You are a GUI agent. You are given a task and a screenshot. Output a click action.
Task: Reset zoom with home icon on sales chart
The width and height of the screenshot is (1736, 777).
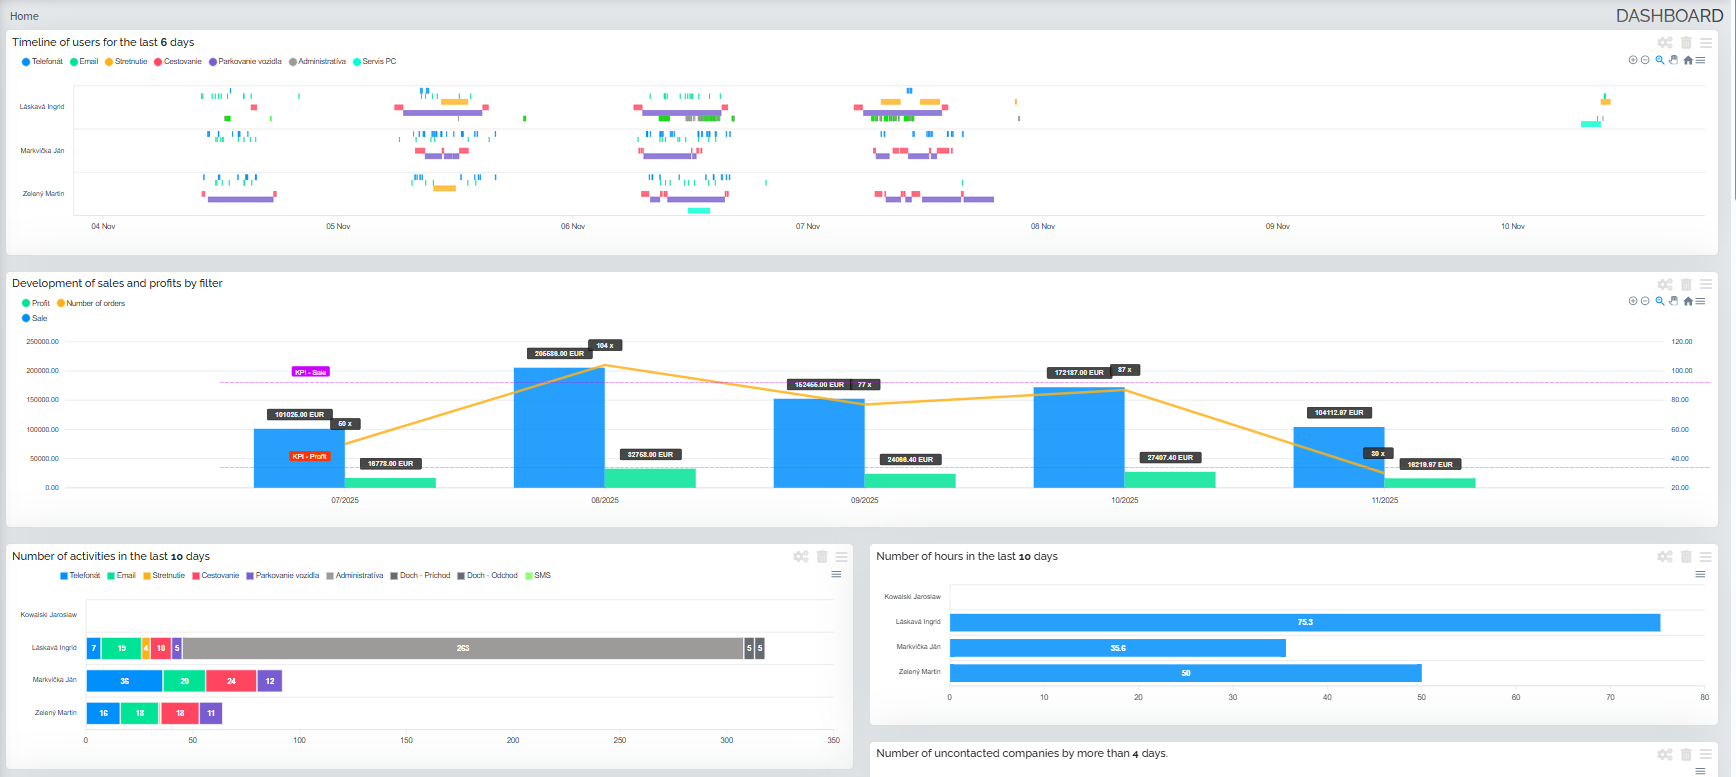[1688, 301]
